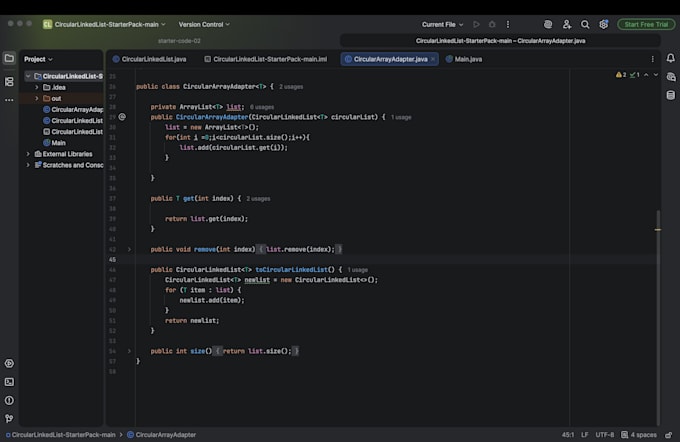Image resolution: width=680 pixels, height=442 pixels.
Task: Open the Notifications bell
Action: tap(670, 58)
